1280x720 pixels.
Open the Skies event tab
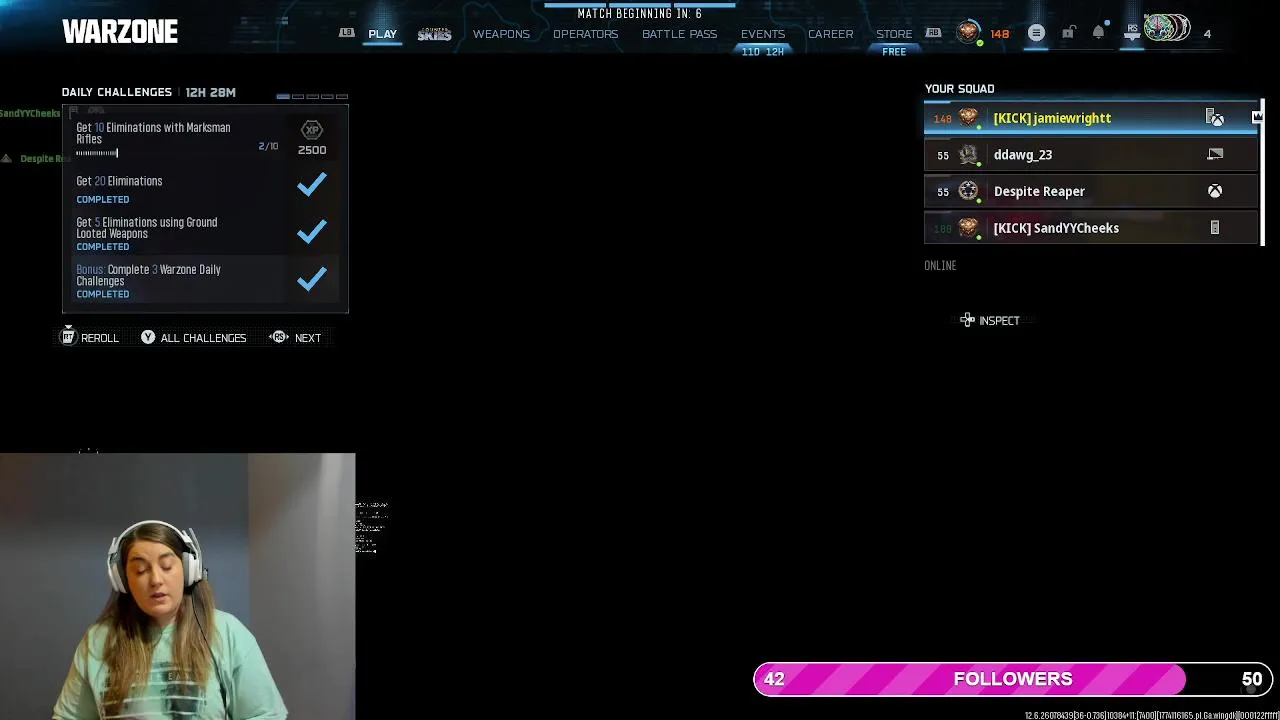[434, 34]
